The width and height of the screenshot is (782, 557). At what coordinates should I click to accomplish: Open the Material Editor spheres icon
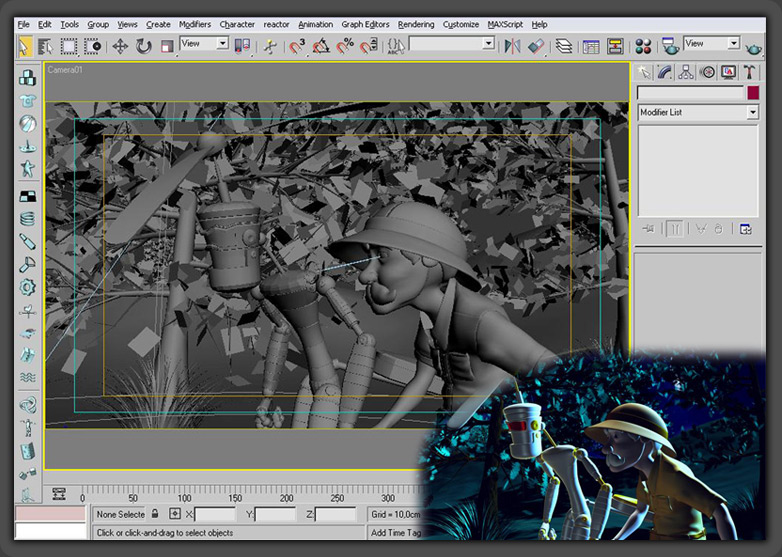click(x=643, y=45)
